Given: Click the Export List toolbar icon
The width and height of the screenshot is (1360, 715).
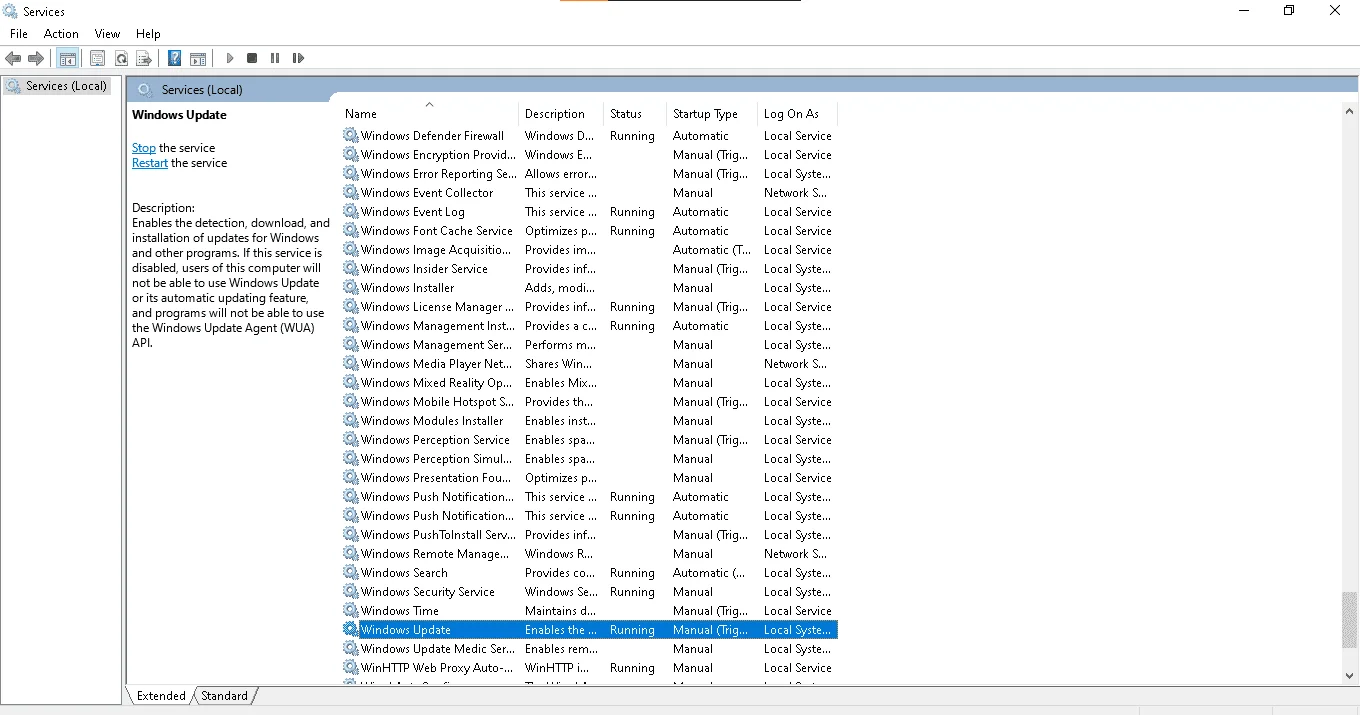Looking at the screenshot, I should 144,58.
